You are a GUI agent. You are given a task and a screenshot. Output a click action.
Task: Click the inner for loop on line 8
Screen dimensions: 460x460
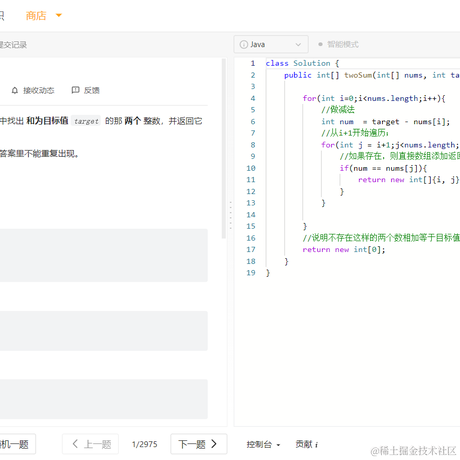tap(390, 145)
